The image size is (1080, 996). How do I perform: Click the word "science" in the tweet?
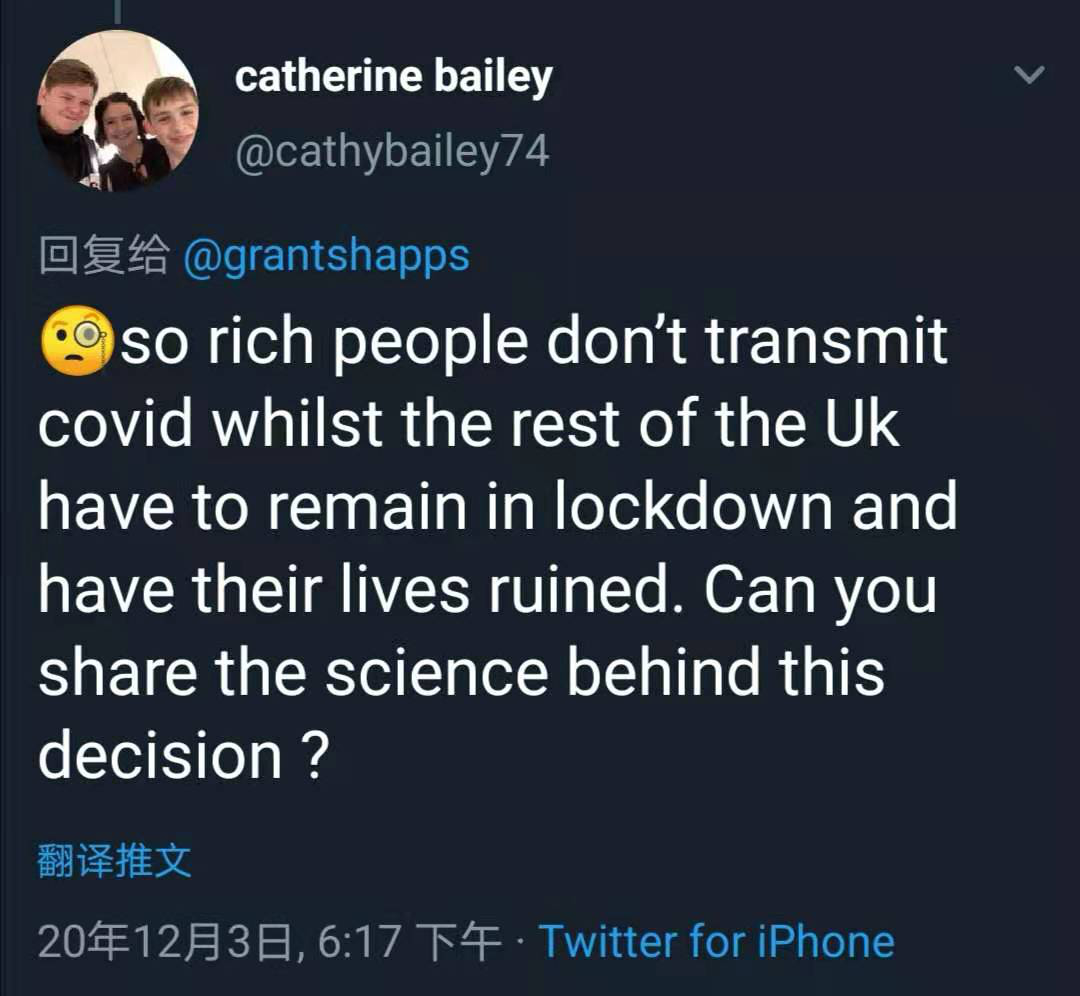pos(435,672)
